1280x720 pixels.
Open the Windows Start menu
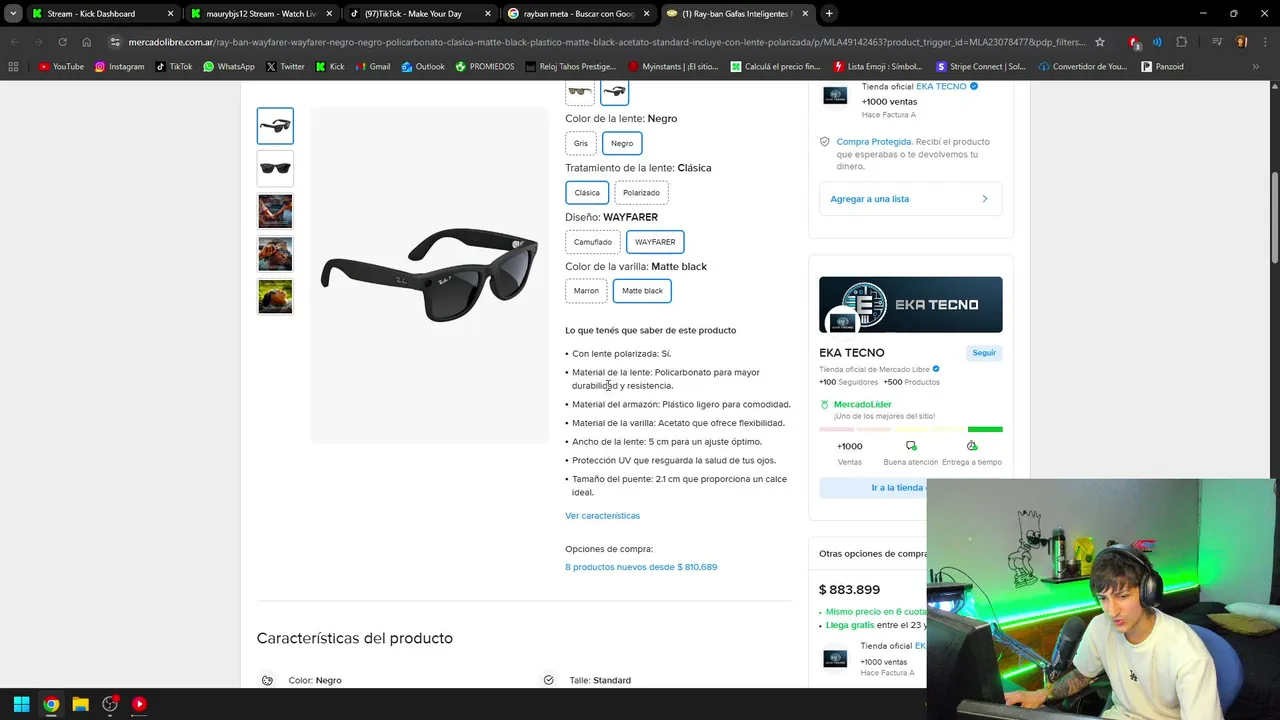pyautogui.click(x=21, y=704)
